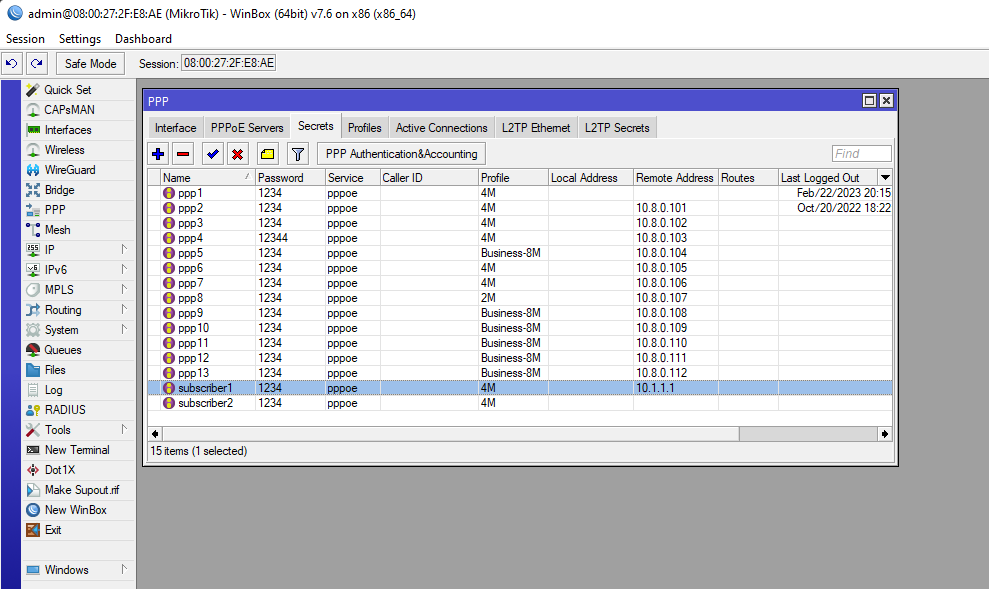Screen dimensions: 989x589
Task: Sort by the Password column header
Action: pos(290,178)
